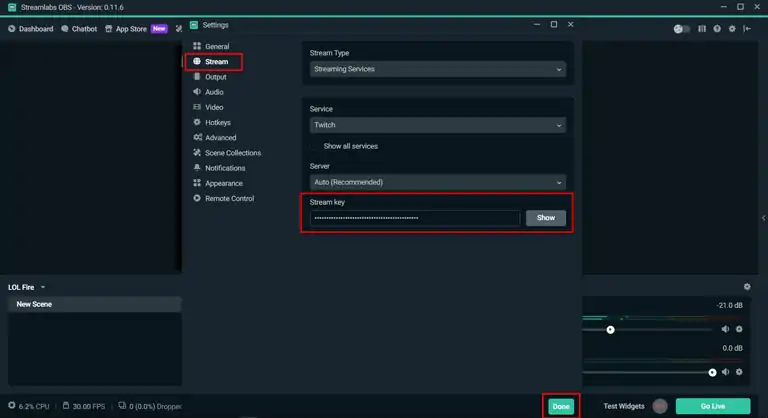Viewport: 768px width, 418px height.
Task: Click the Done button
Action: 561,406
